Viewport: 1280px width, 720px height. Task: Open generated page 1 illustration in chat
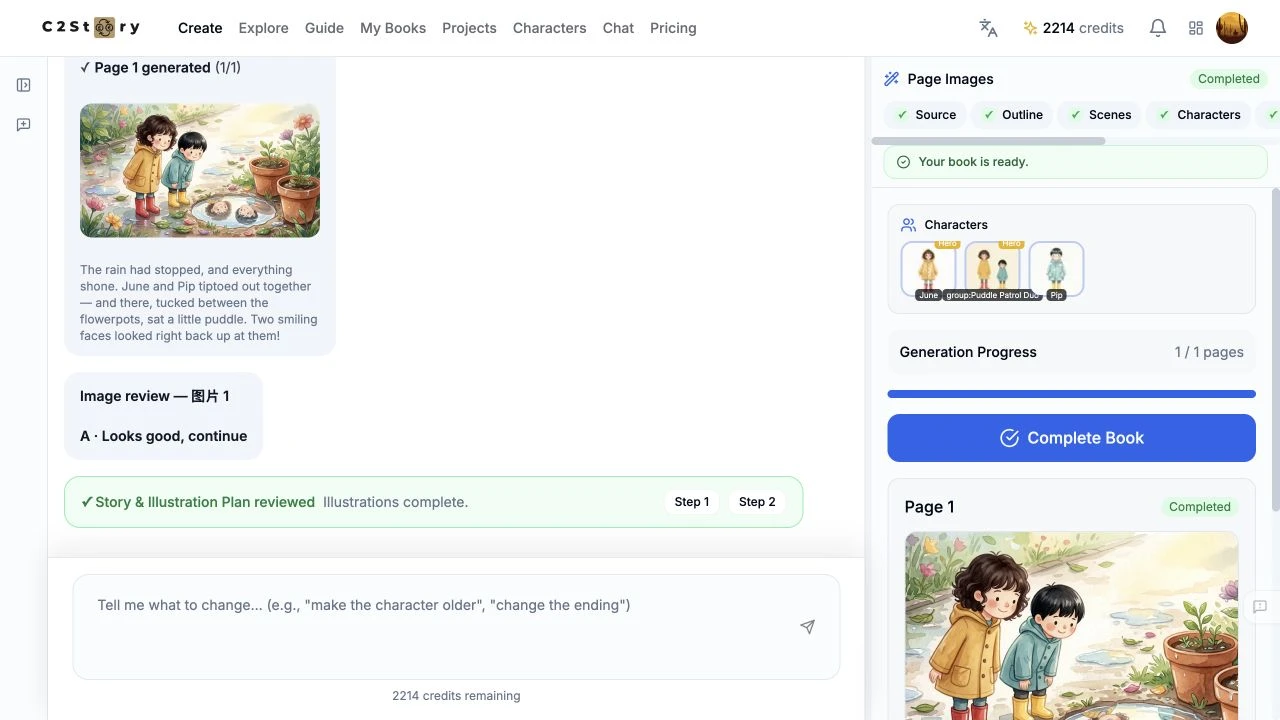tap(200, 170)
